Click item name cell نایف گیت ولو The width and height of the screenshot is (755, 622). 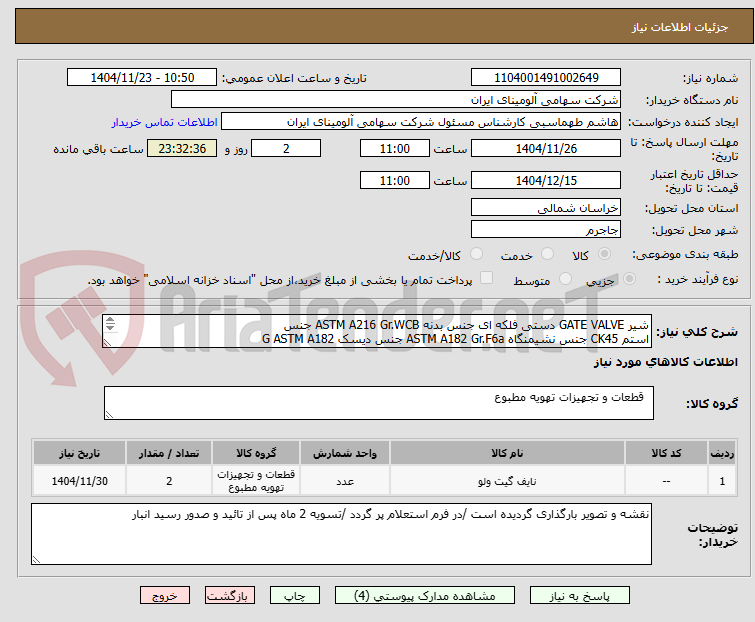coord(508,481)
